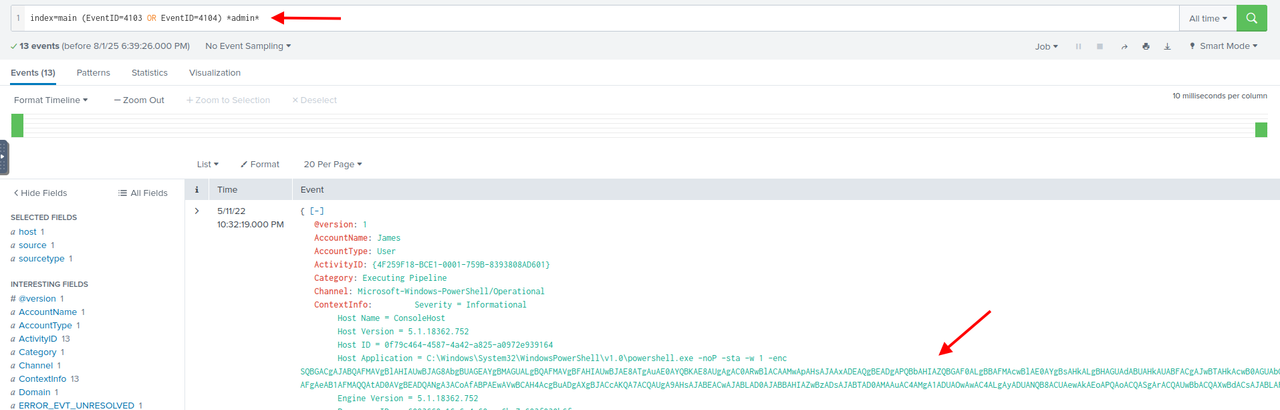This screenshot has height=410, width=1280.
Task: Switch to the Events (13) tab
Action: (33, 73)
